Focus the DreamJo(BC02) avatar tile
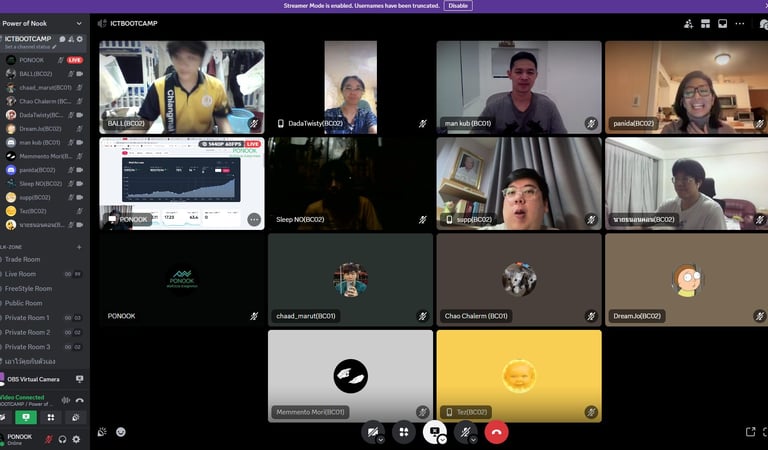Viewport: 768px width, 450px height. tap(687, 280)
